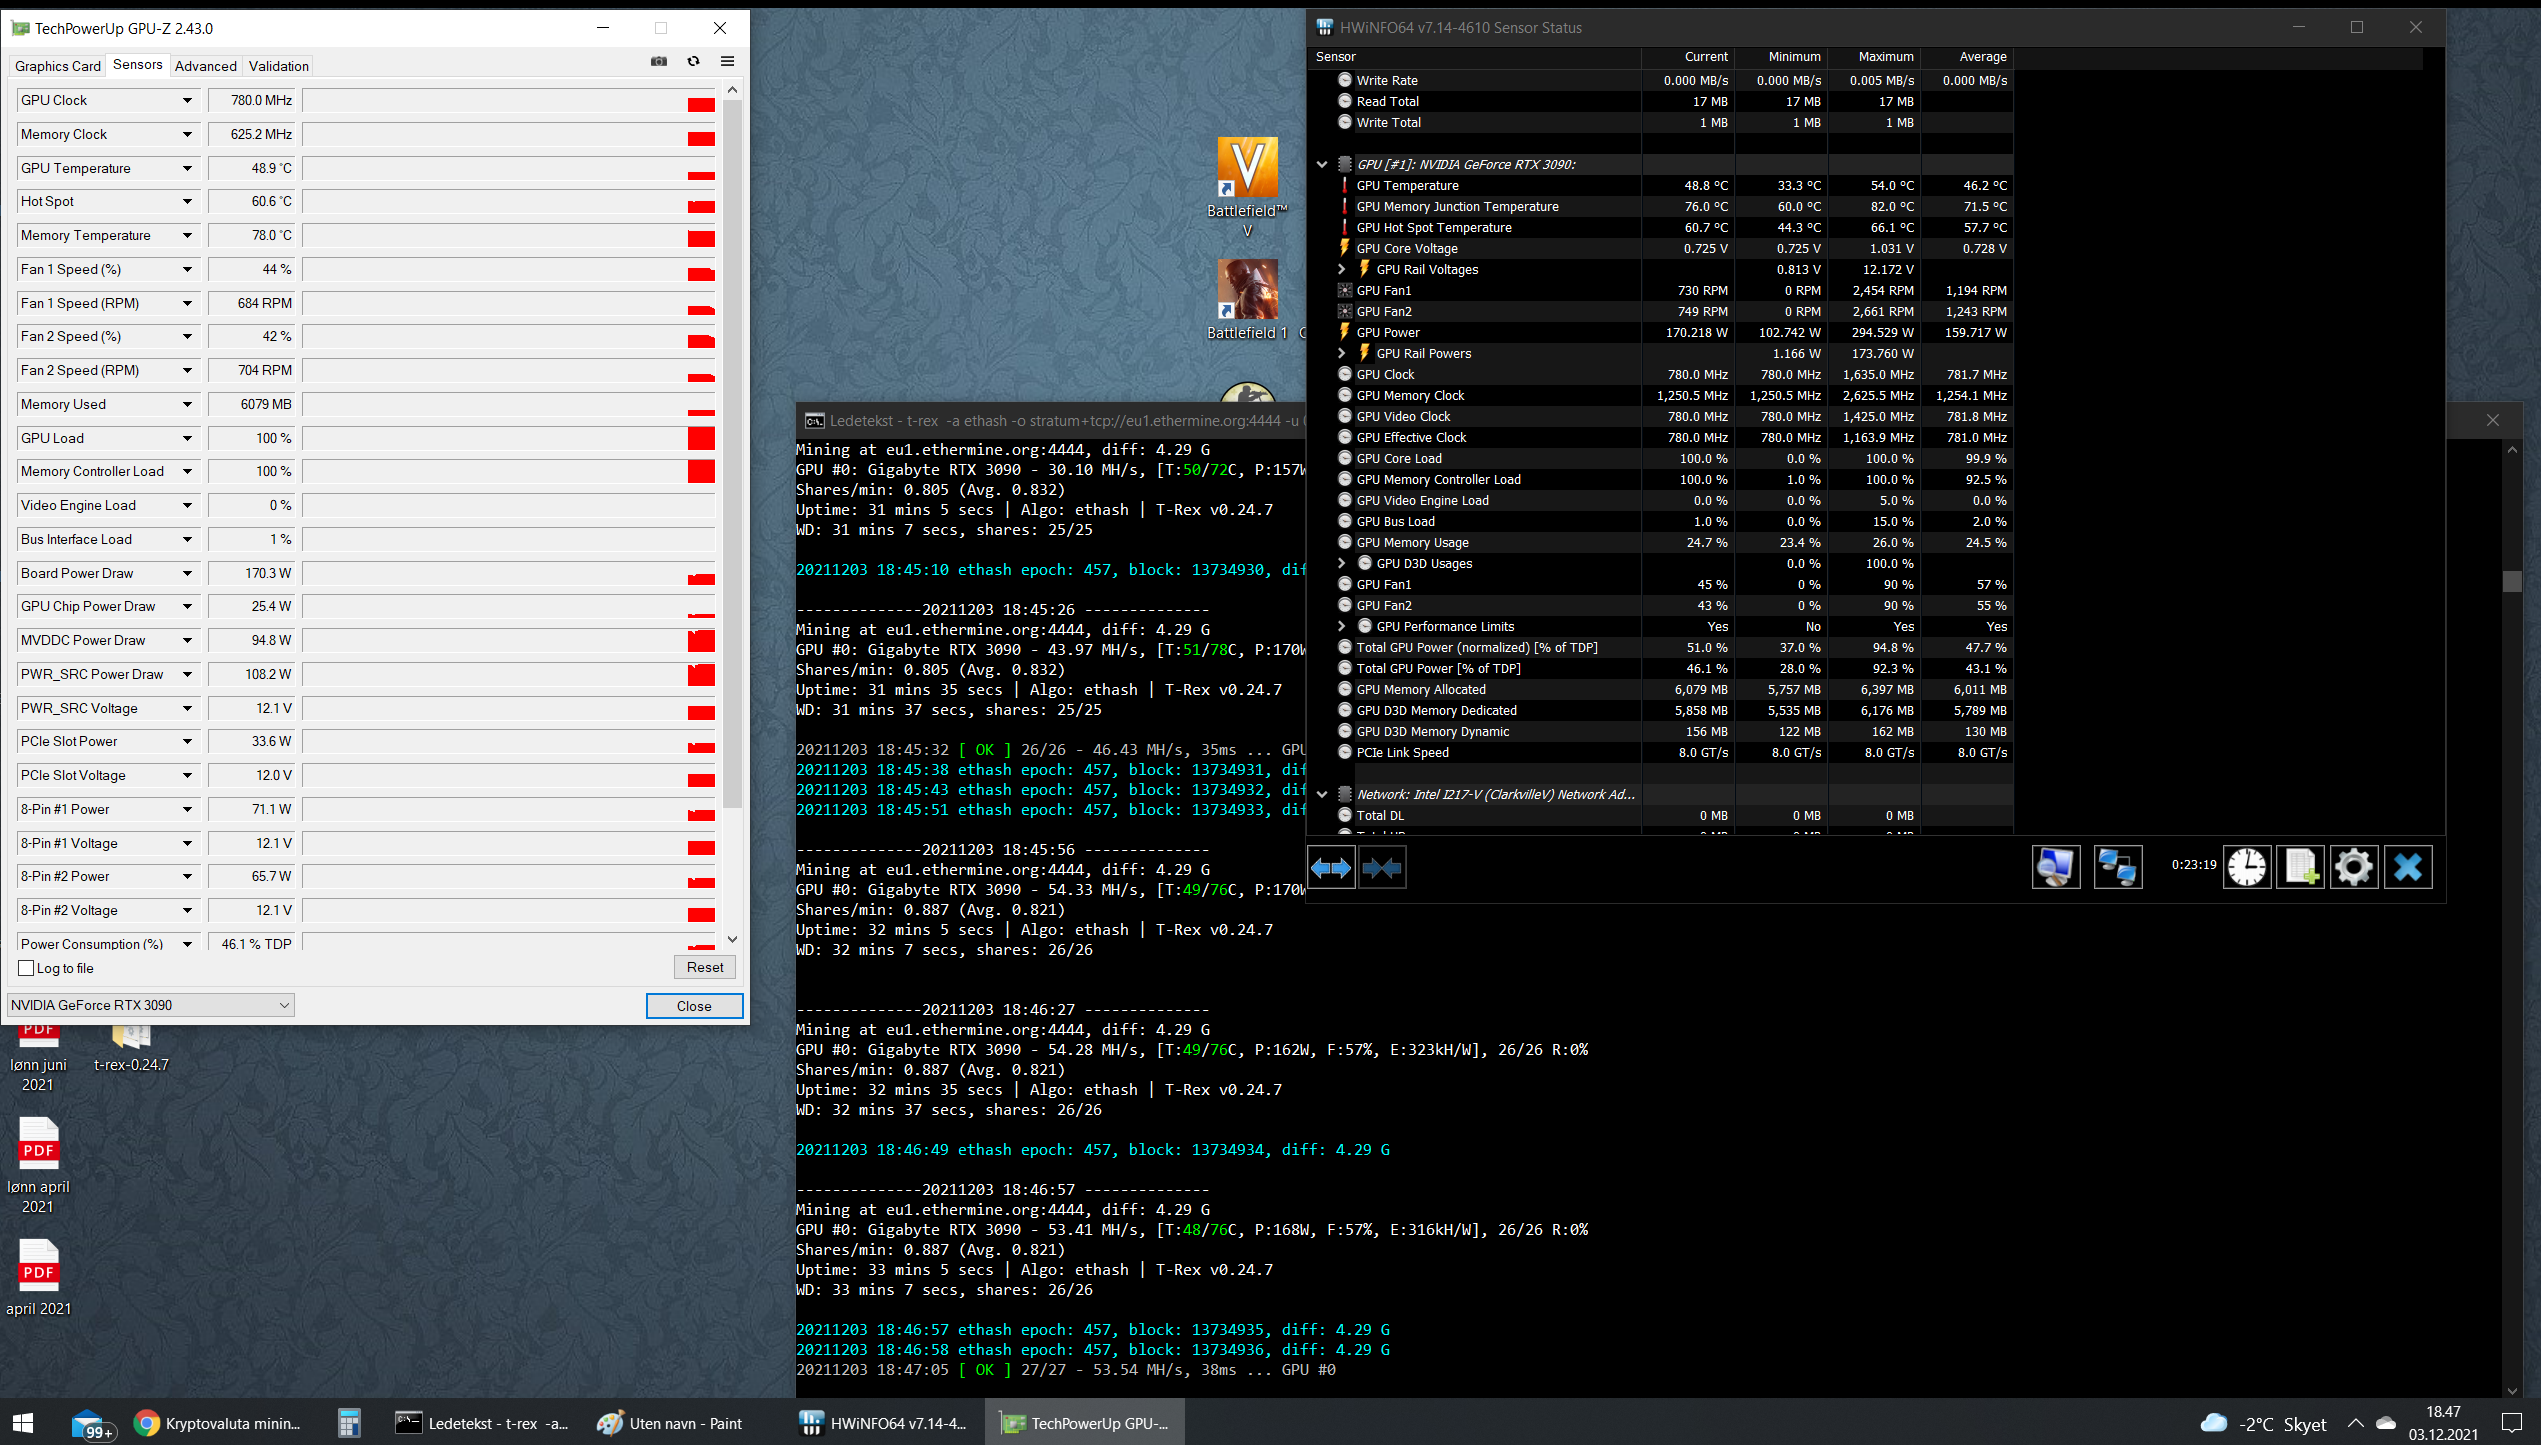This screenshot has height=1445, width=2541.
Task: Enable Log to file checkbox
Action: [x=27, y=968]
